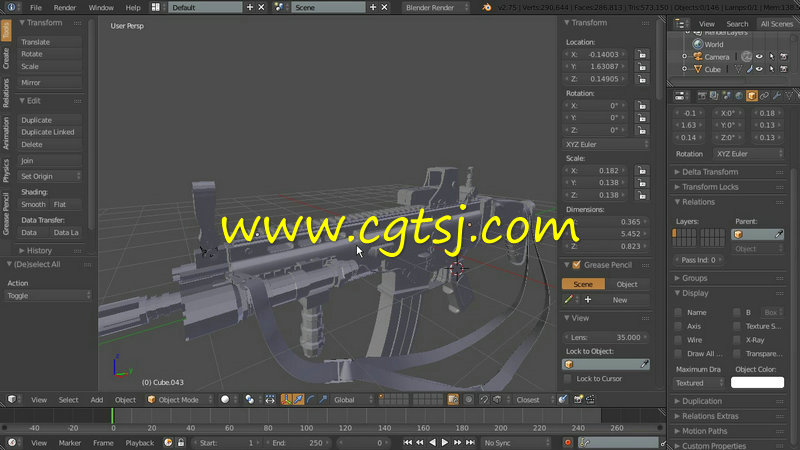The width and height of the screenshot is (800, 450).
Task: Click the proportional editing circle icon
Action: point(468,399)
